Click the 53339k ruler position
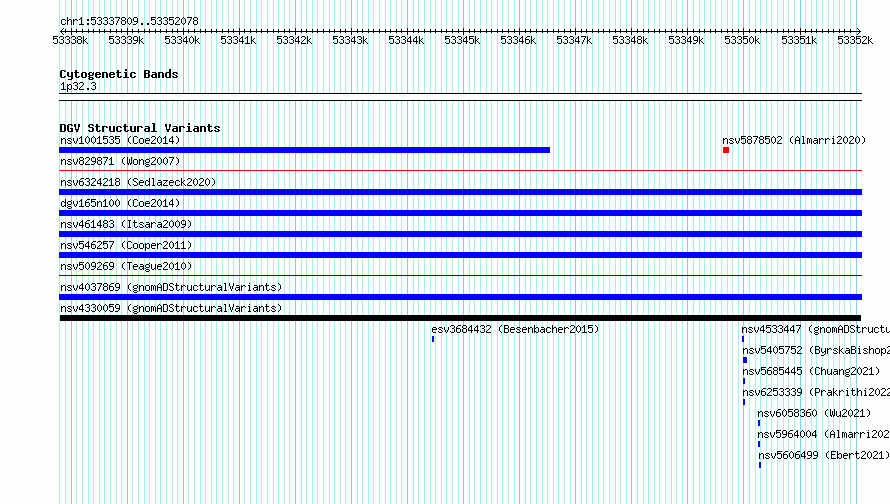 [126, 40]
